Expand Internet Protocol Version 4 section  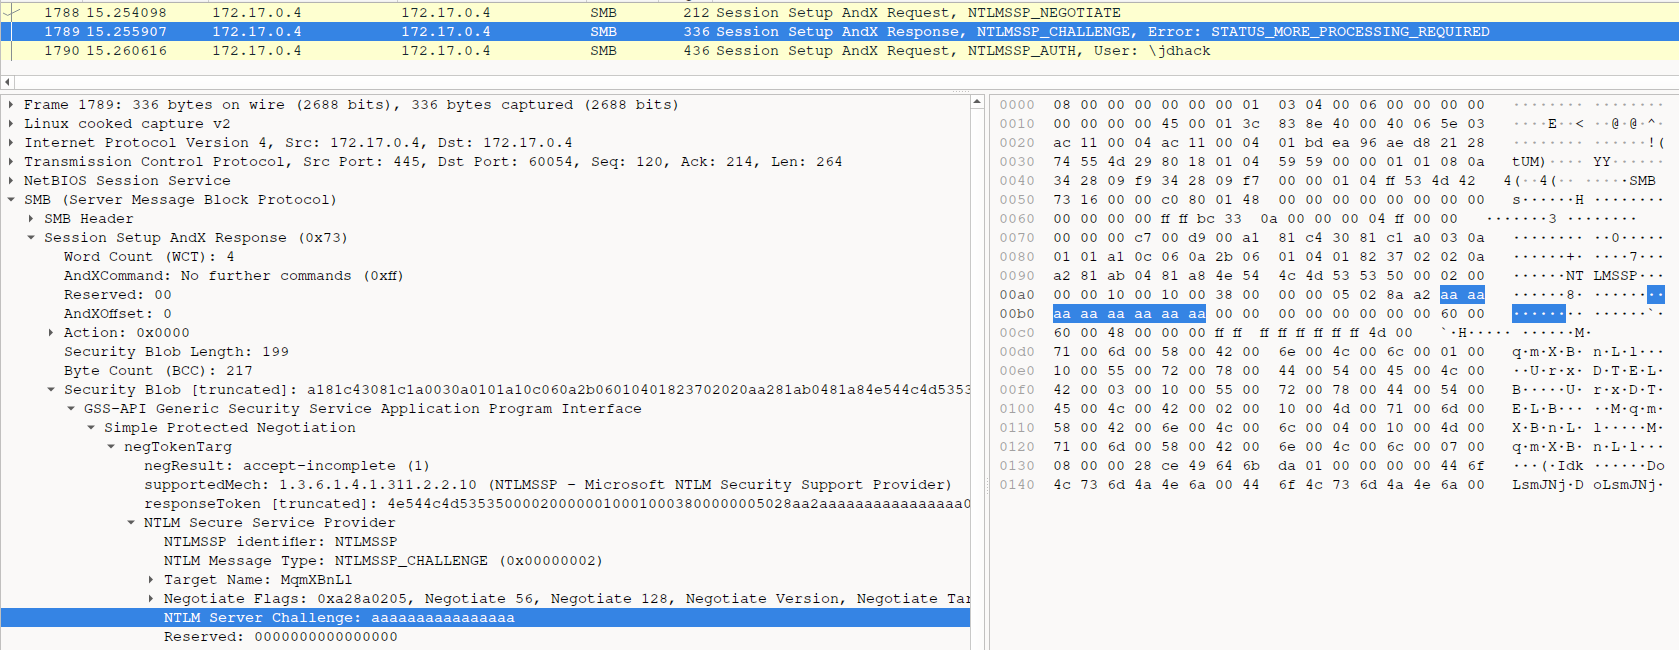(x=11, y=143)
